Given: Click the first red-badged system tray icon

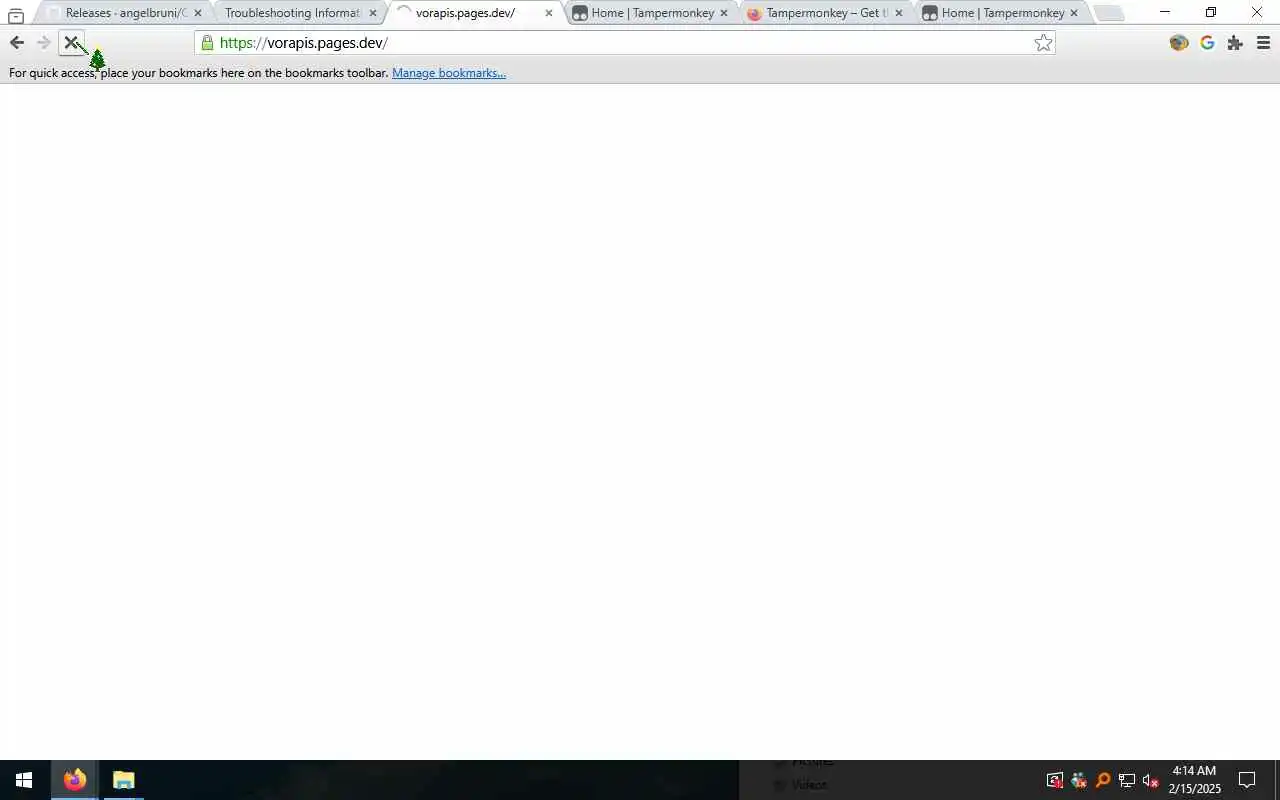Looking at the screenshot, I should tap(1054, 781).
